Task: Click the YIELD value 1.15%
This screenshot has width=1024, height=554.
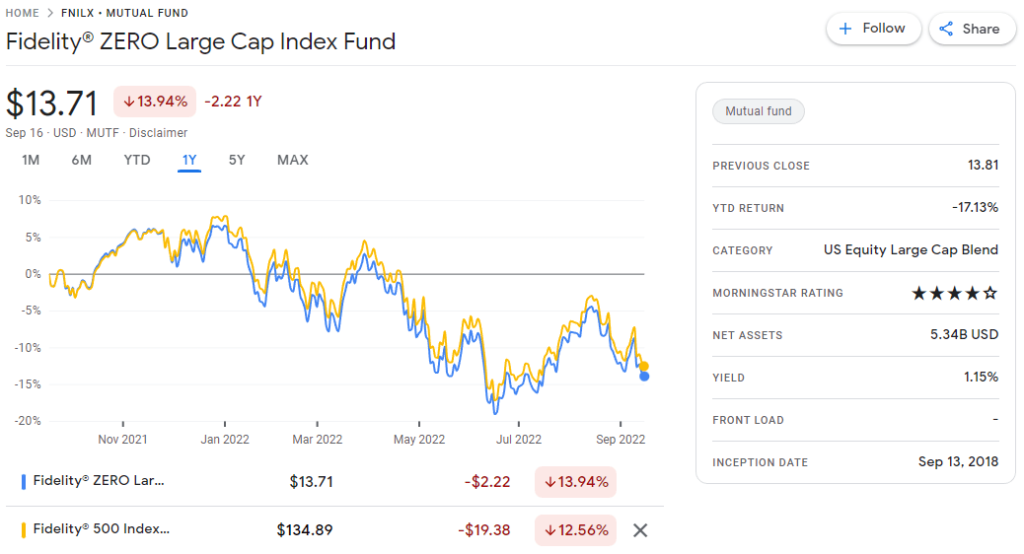Action: pos(981,377)
